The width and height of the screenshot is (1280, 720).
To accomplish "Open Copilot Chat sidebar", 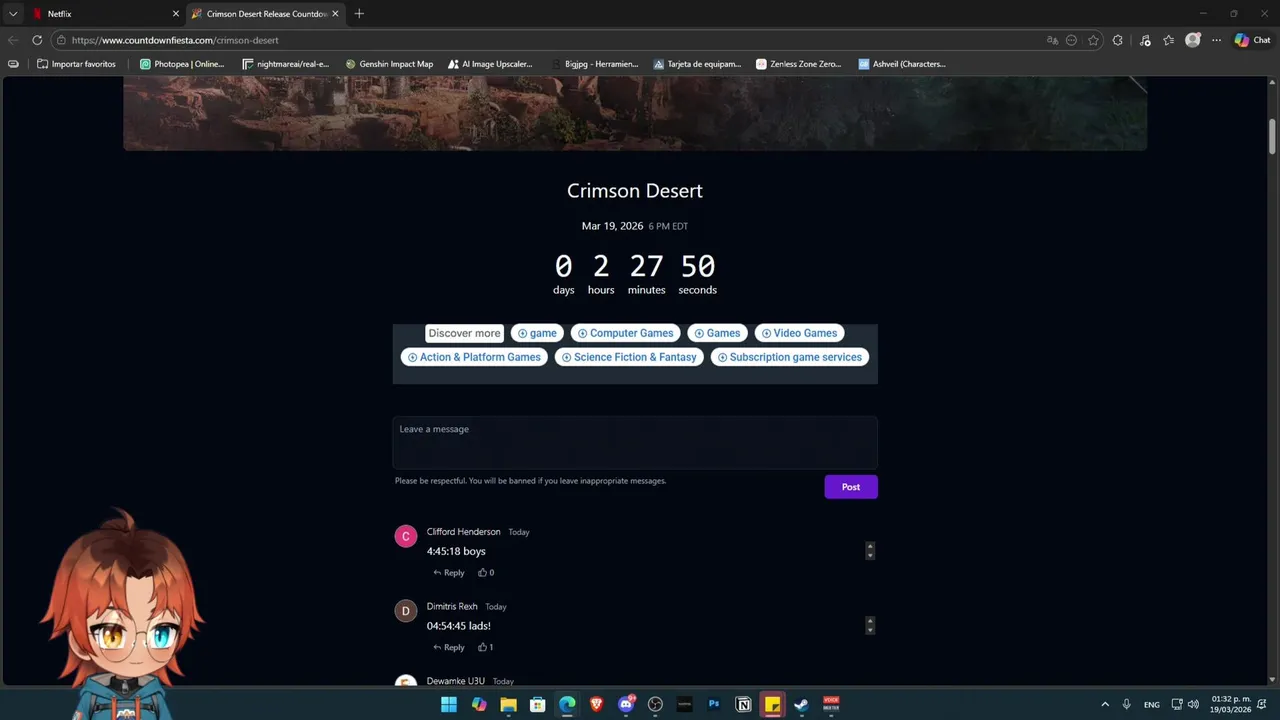I will point(1253,40).
